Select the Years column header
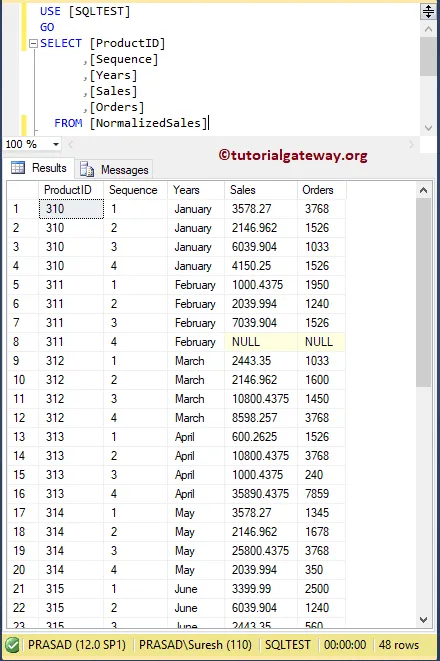 click(196, 190)
